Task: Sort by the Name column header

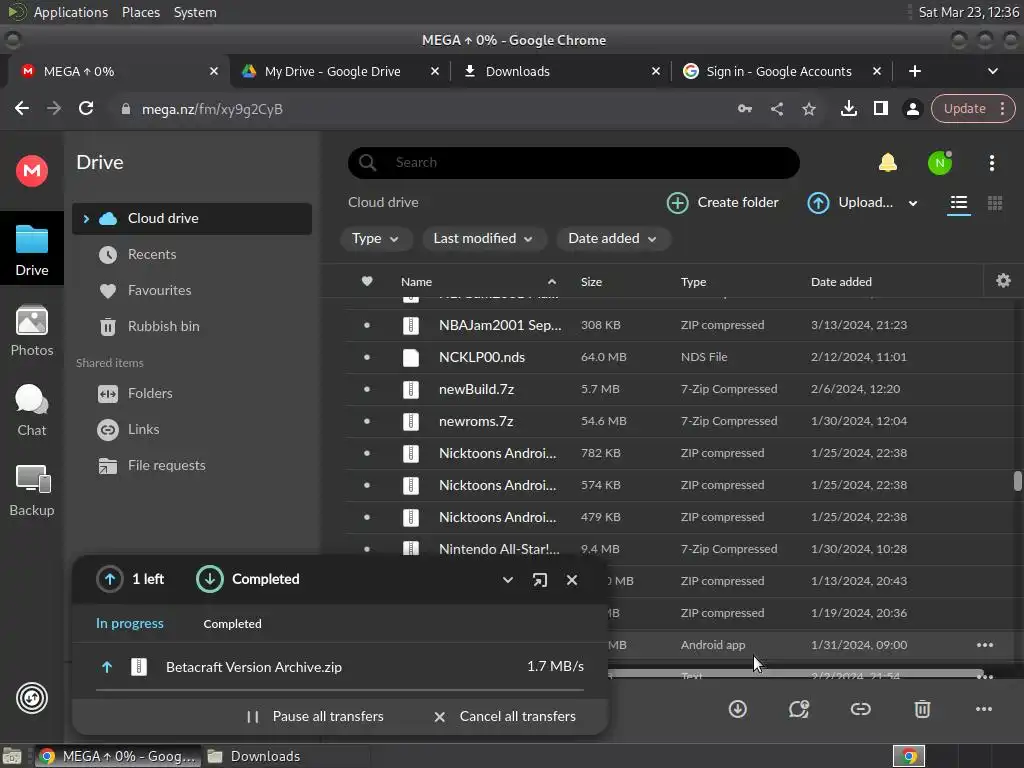Action: (416, 282)
